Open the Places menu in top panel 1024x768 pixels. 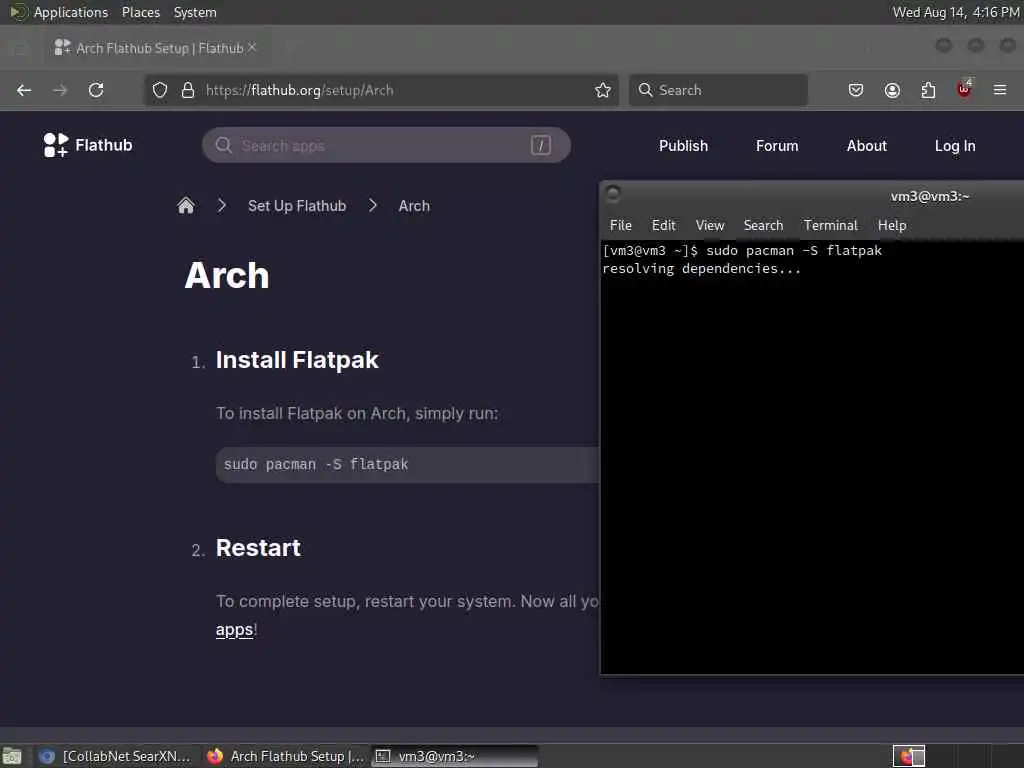[141, 12]
